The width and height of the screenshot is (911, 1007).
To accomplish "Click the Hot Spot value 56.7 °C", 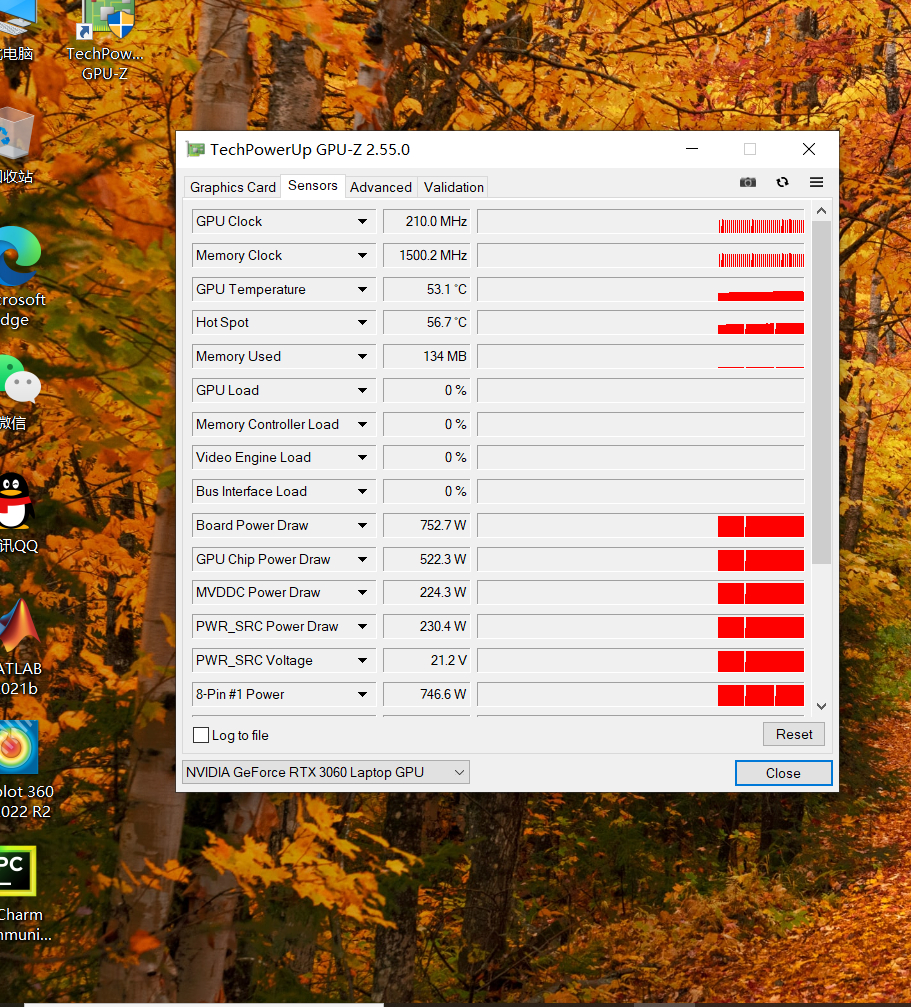I will [x=427, y=322].
